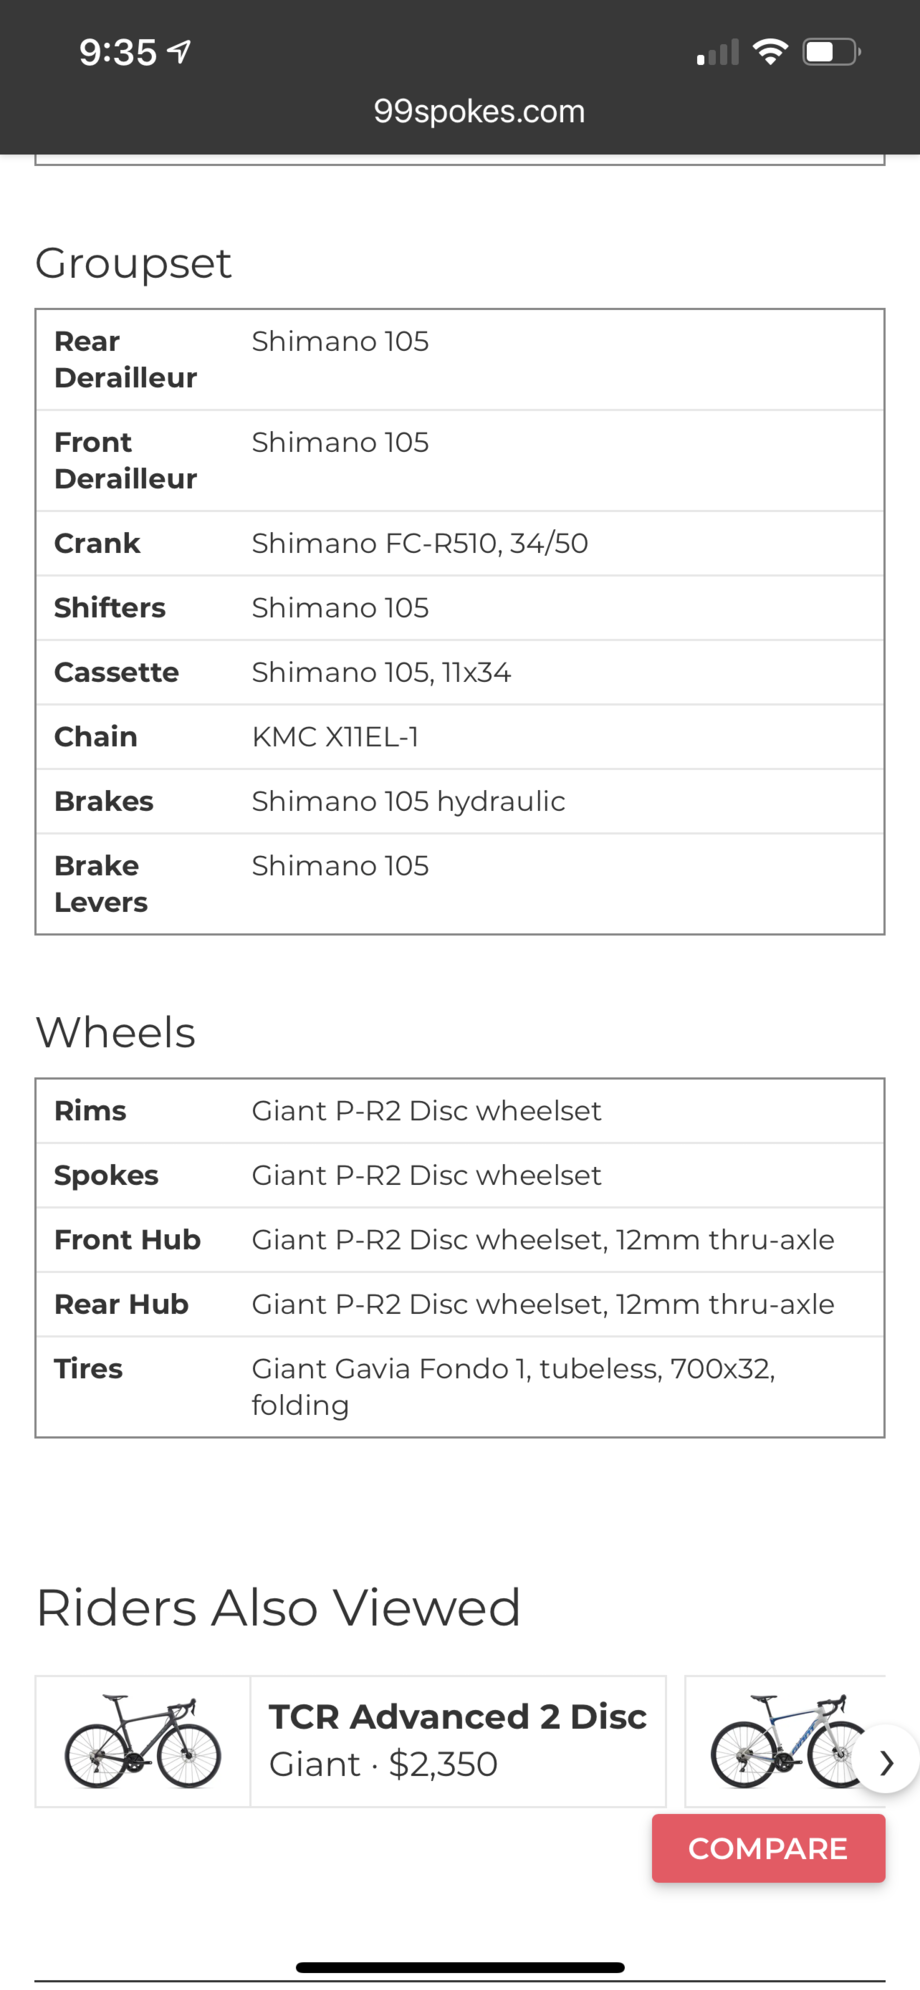The height and width of the screenshot is (1990, 920).
Task: Tap the Crank row Shimano FC-R510 value
Action: click(x=420, y=543)
